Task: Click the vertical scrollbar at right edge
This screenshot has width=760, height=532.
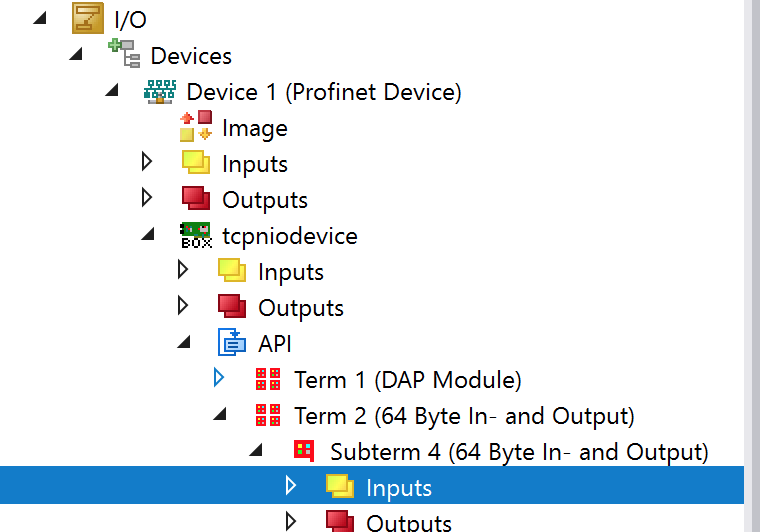Action: pyautogui.click(x=752, y=266)
